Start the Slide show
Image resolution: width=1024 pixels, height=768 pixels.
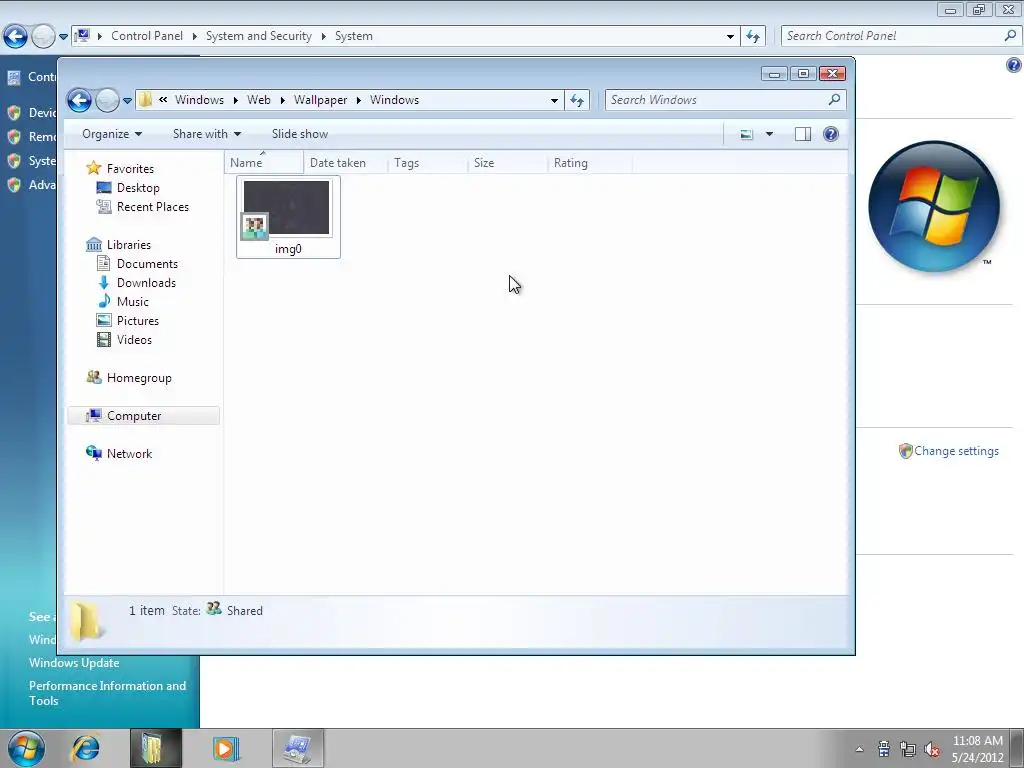click(300, 134)
